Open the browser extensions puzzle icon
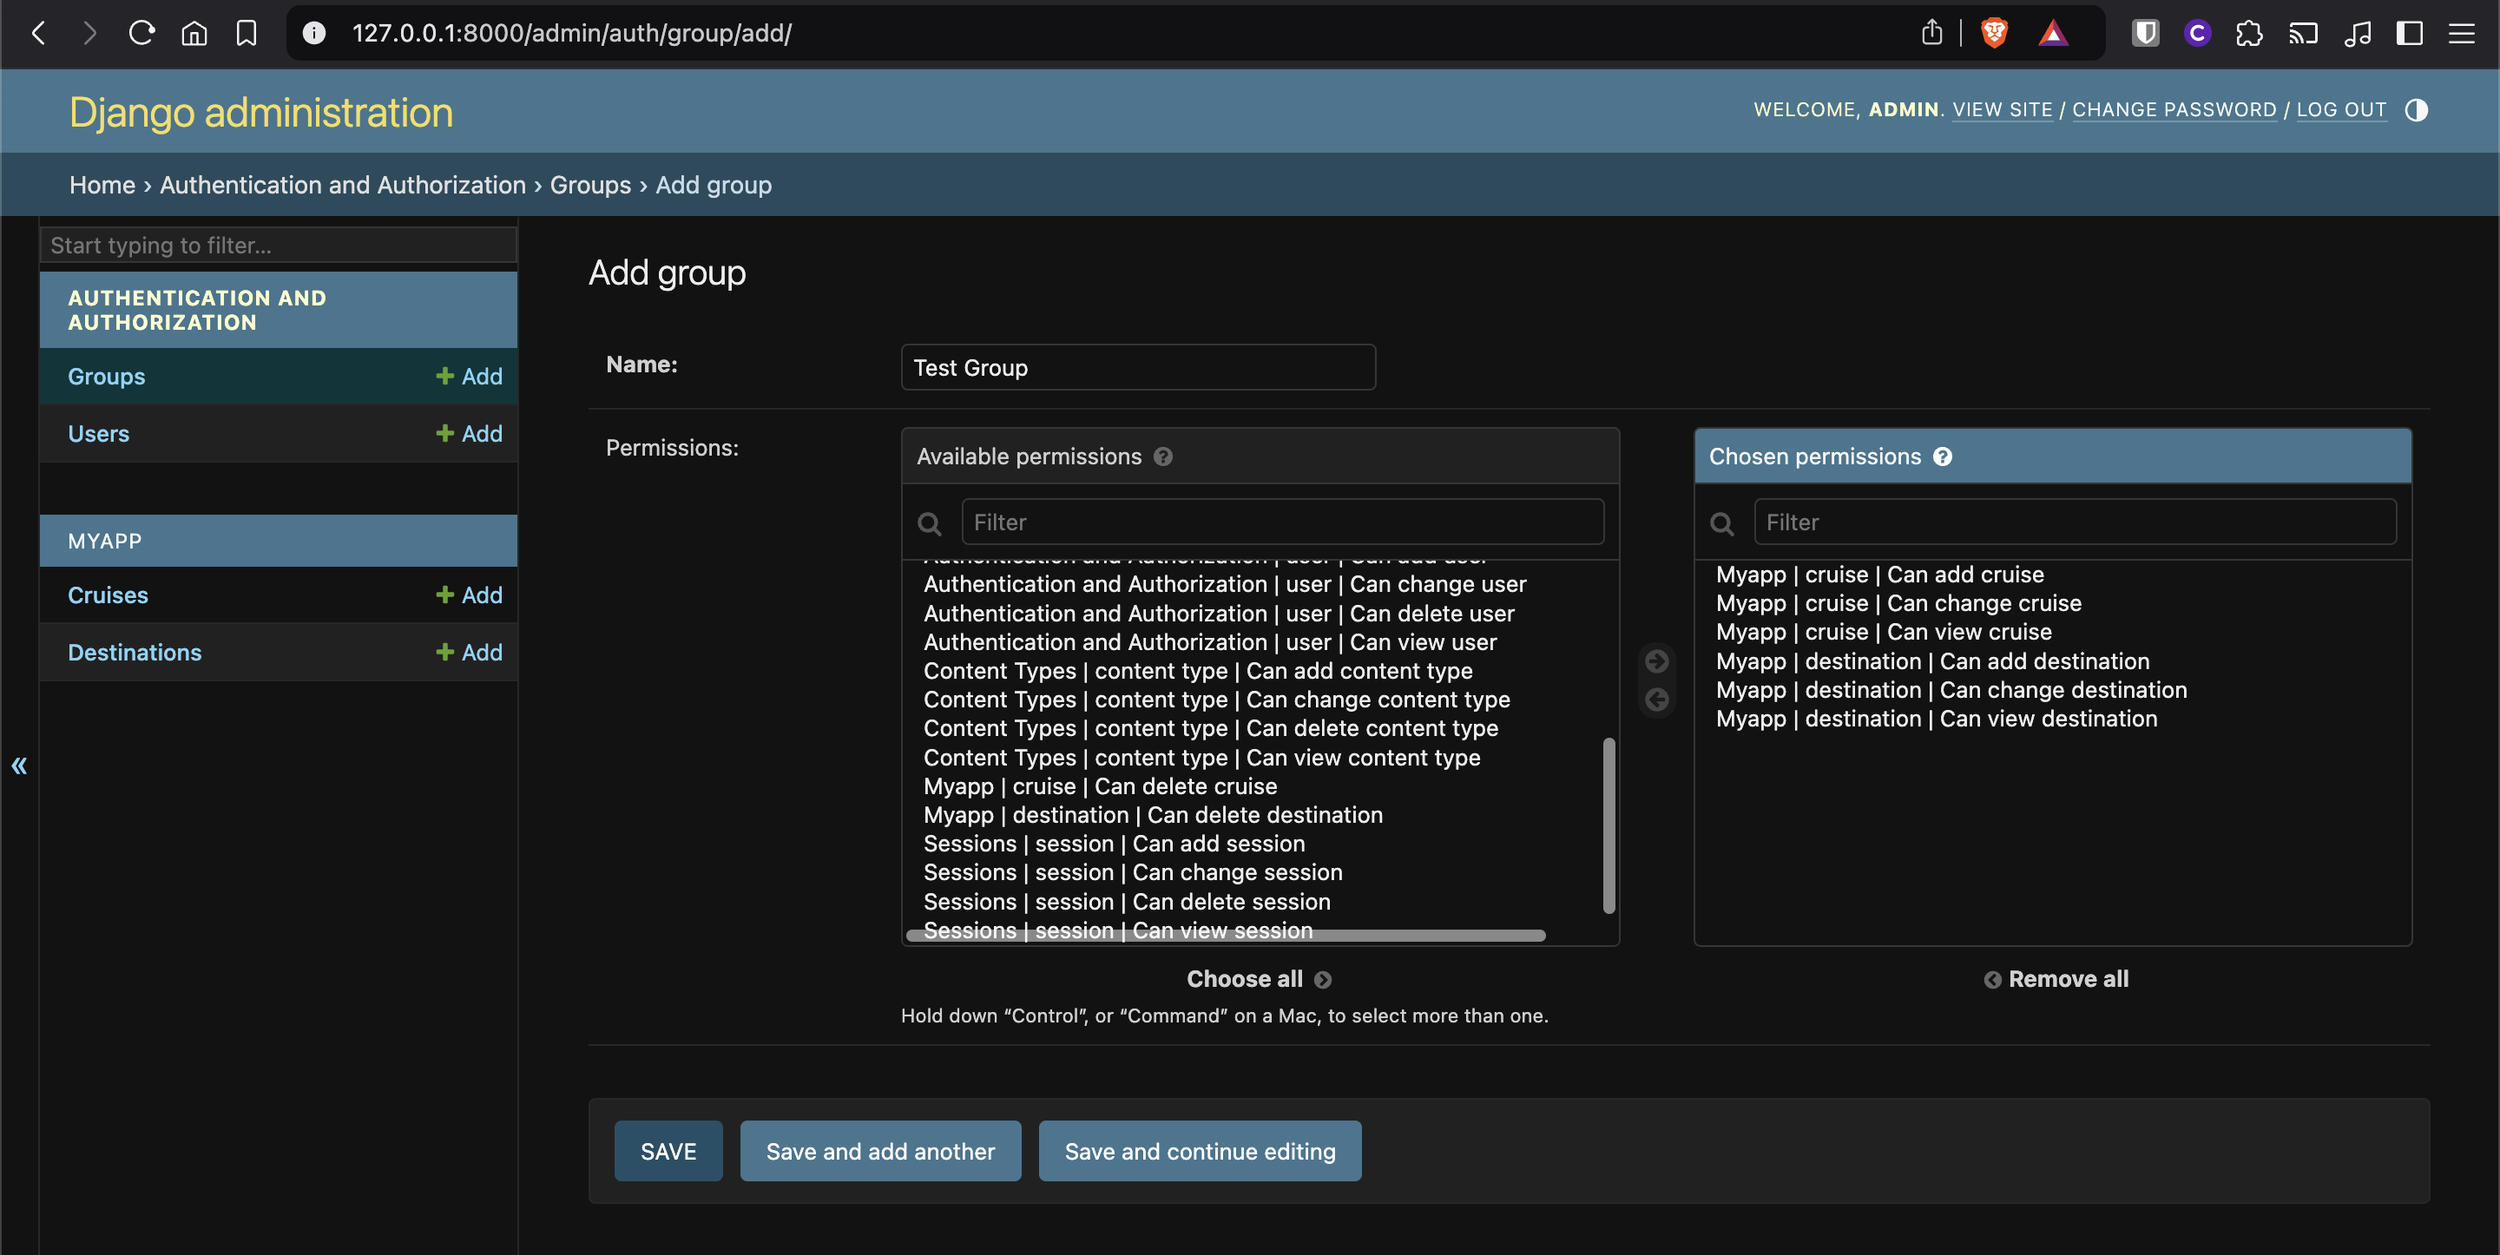This screenshot has height=1255, width=2500. 2249,33
